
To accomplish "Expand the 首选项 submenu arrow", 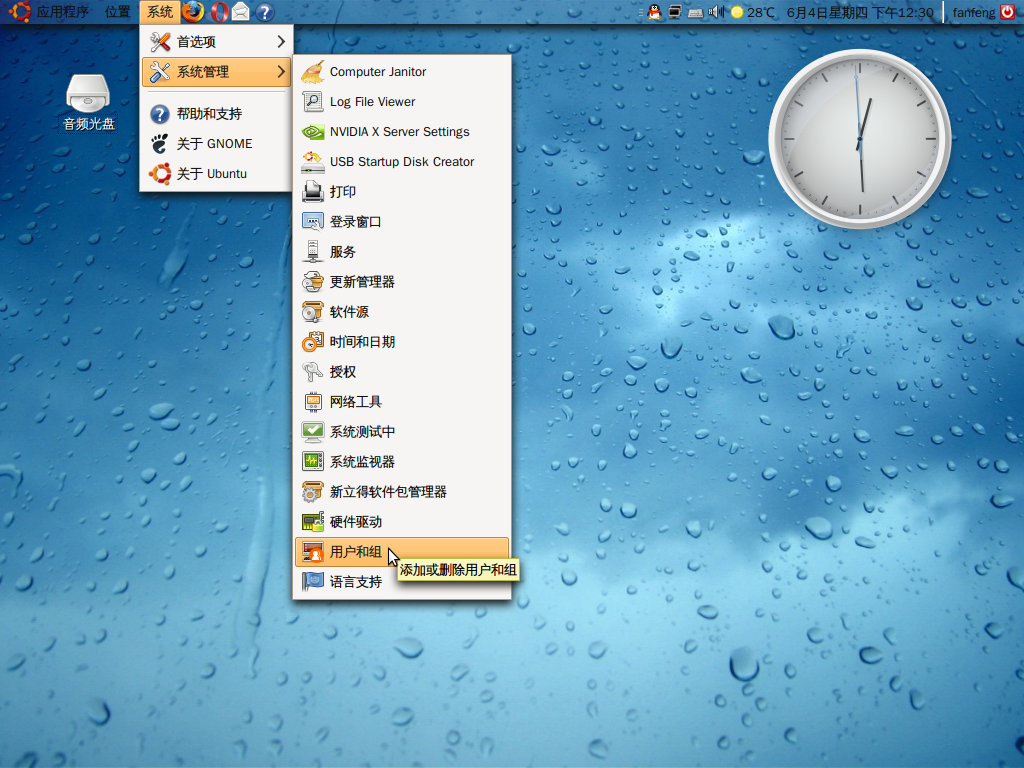I will (x=281, y=42).
